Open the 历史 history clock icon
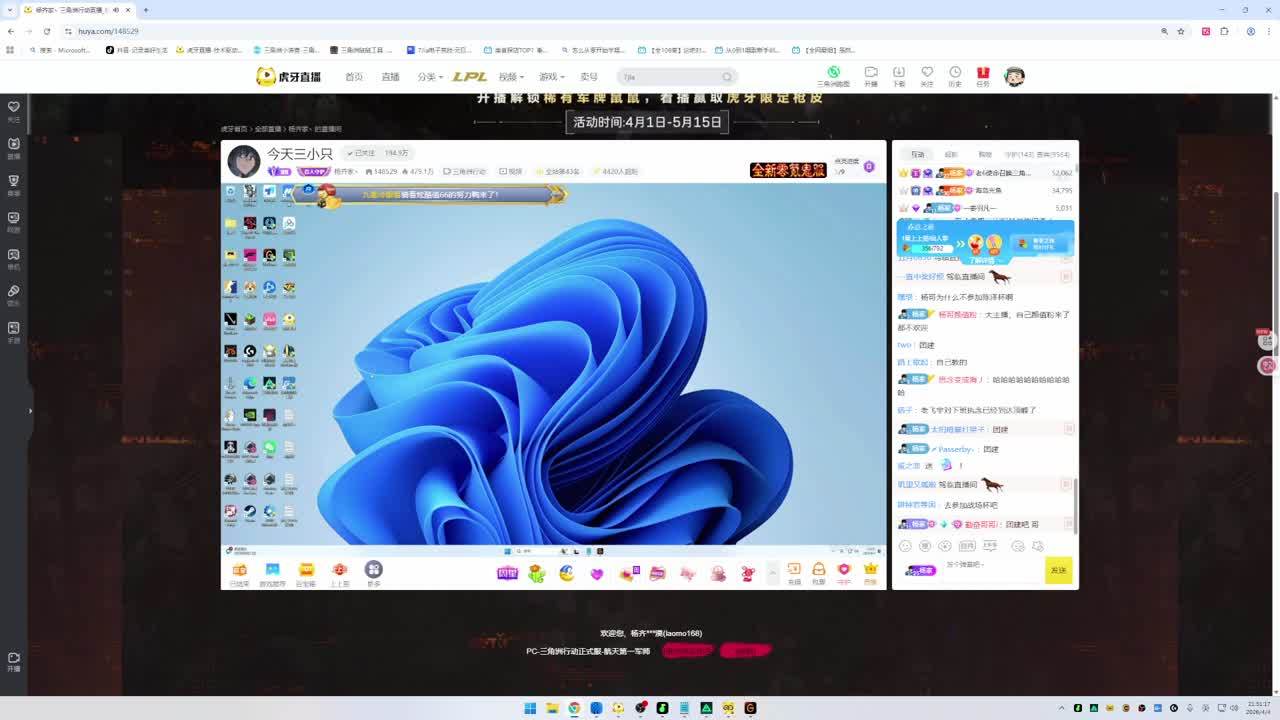This screenshot has width=1280, height=720. pyautogui.click(x=955, y=74)
